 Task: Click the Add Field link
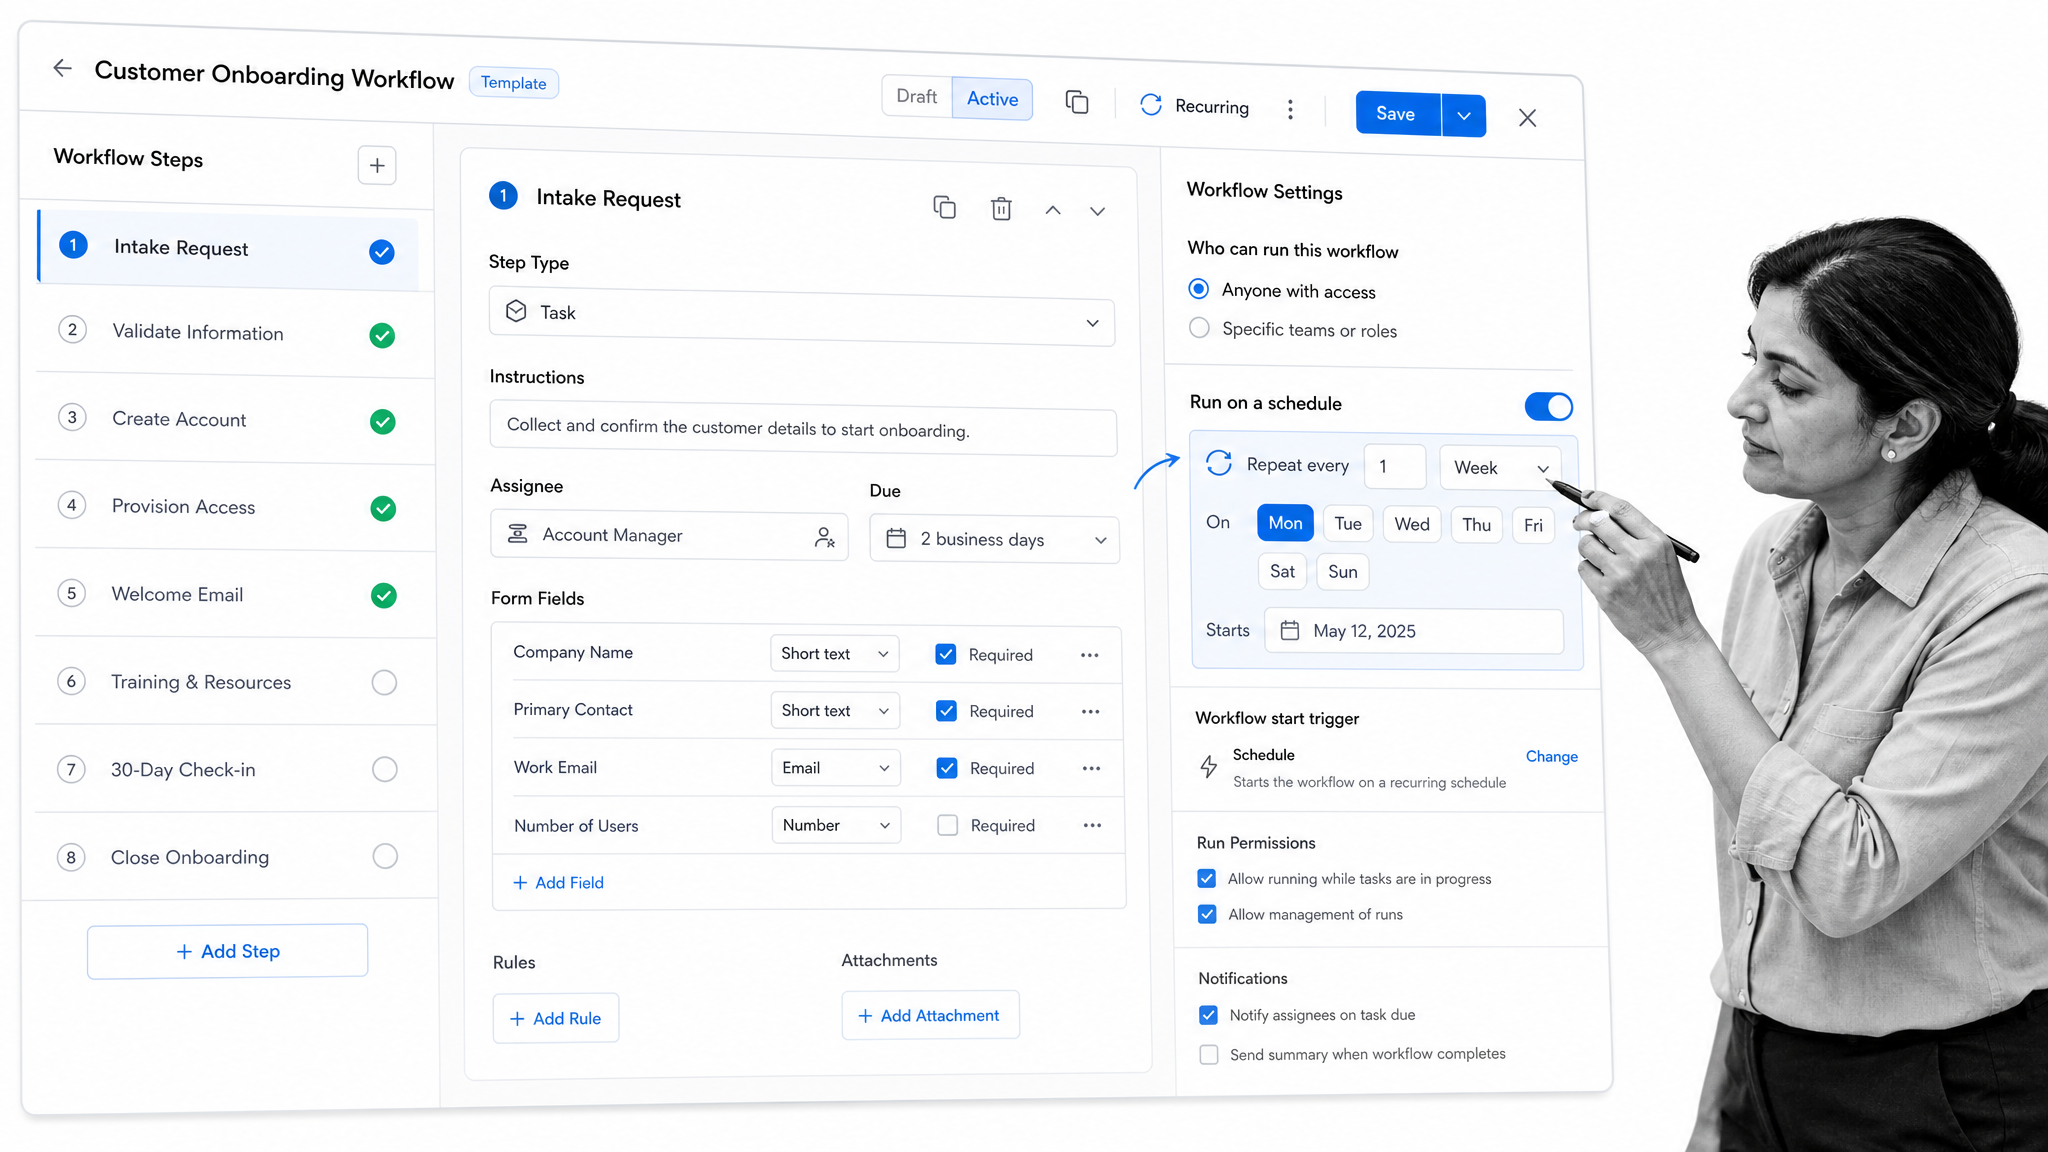click(558, 883)
